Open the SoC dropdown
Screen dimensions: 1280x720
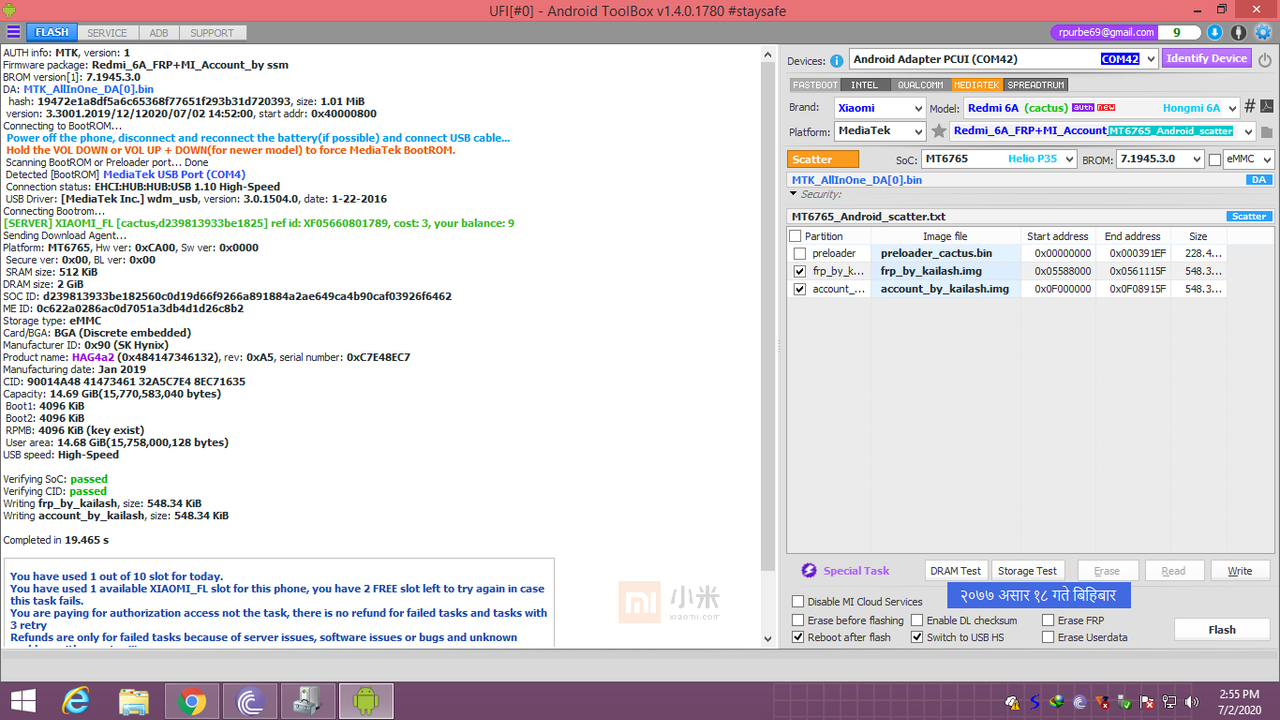(1069, 159)
